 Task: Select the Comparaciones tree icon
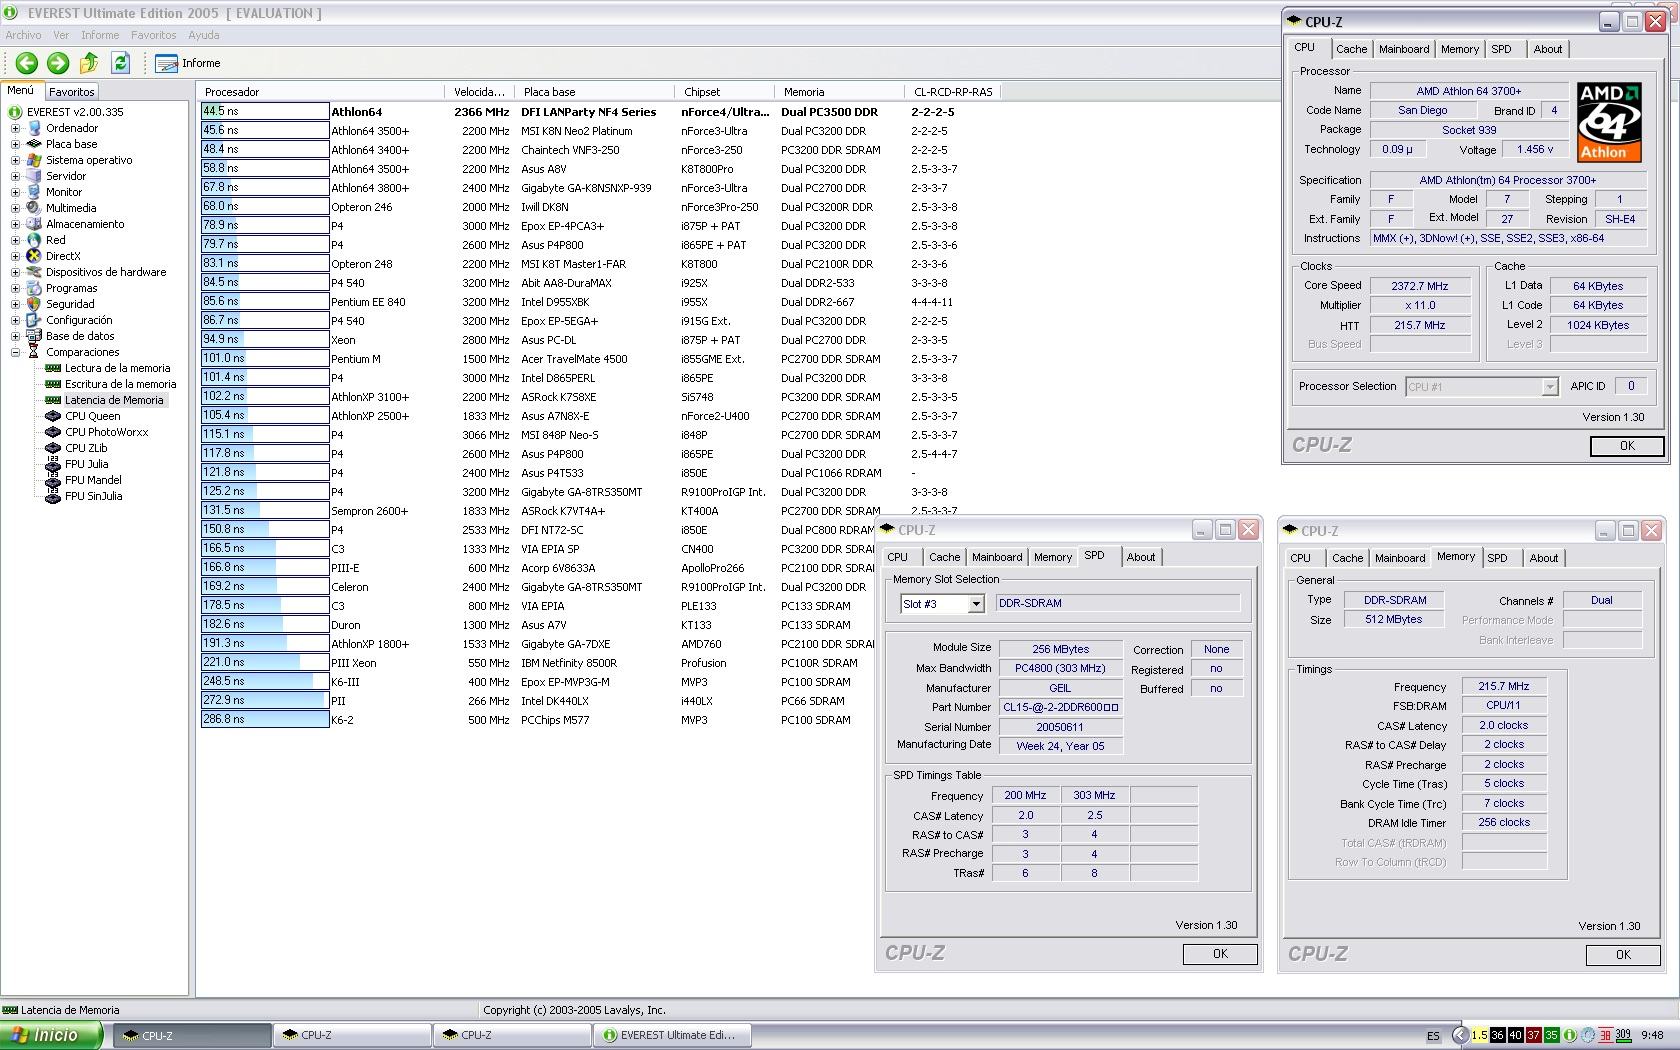point(34,352)
